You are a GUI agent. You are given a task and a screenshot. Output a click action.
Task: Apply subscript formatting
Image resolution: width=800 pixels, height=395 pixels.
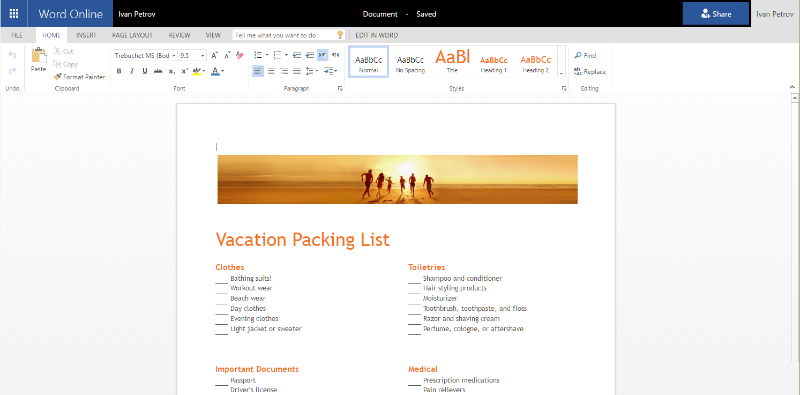(172, 71)
